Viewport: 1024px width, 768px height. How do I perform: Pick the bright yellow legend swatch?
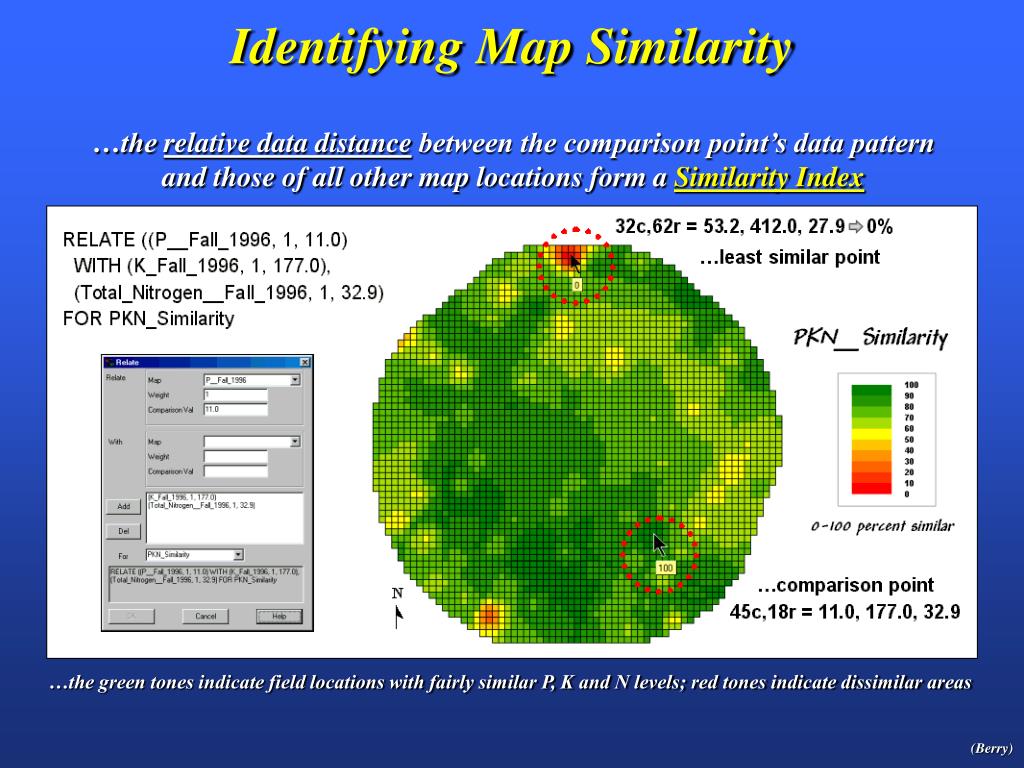[x=871, y=434]
